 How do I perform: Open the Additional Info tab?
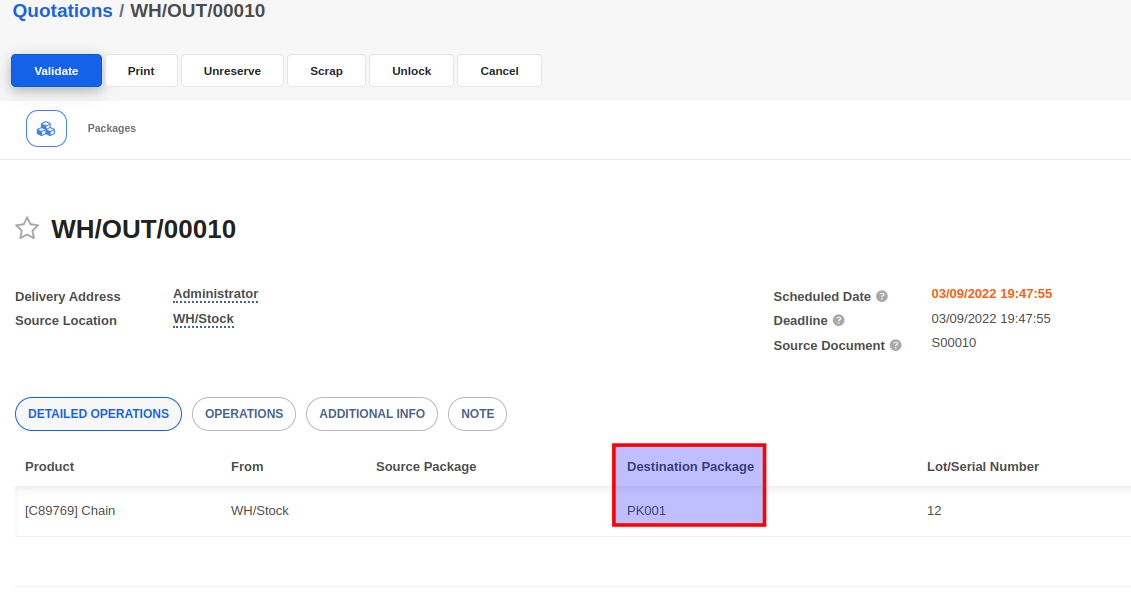coord(372,414)
